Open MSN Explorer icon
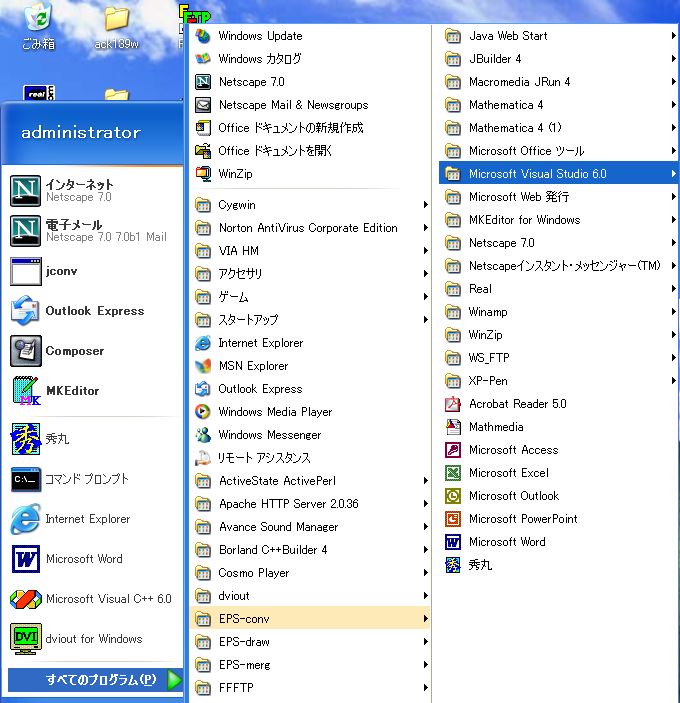This screenshot has height=703, width=680. click(203, 366)
